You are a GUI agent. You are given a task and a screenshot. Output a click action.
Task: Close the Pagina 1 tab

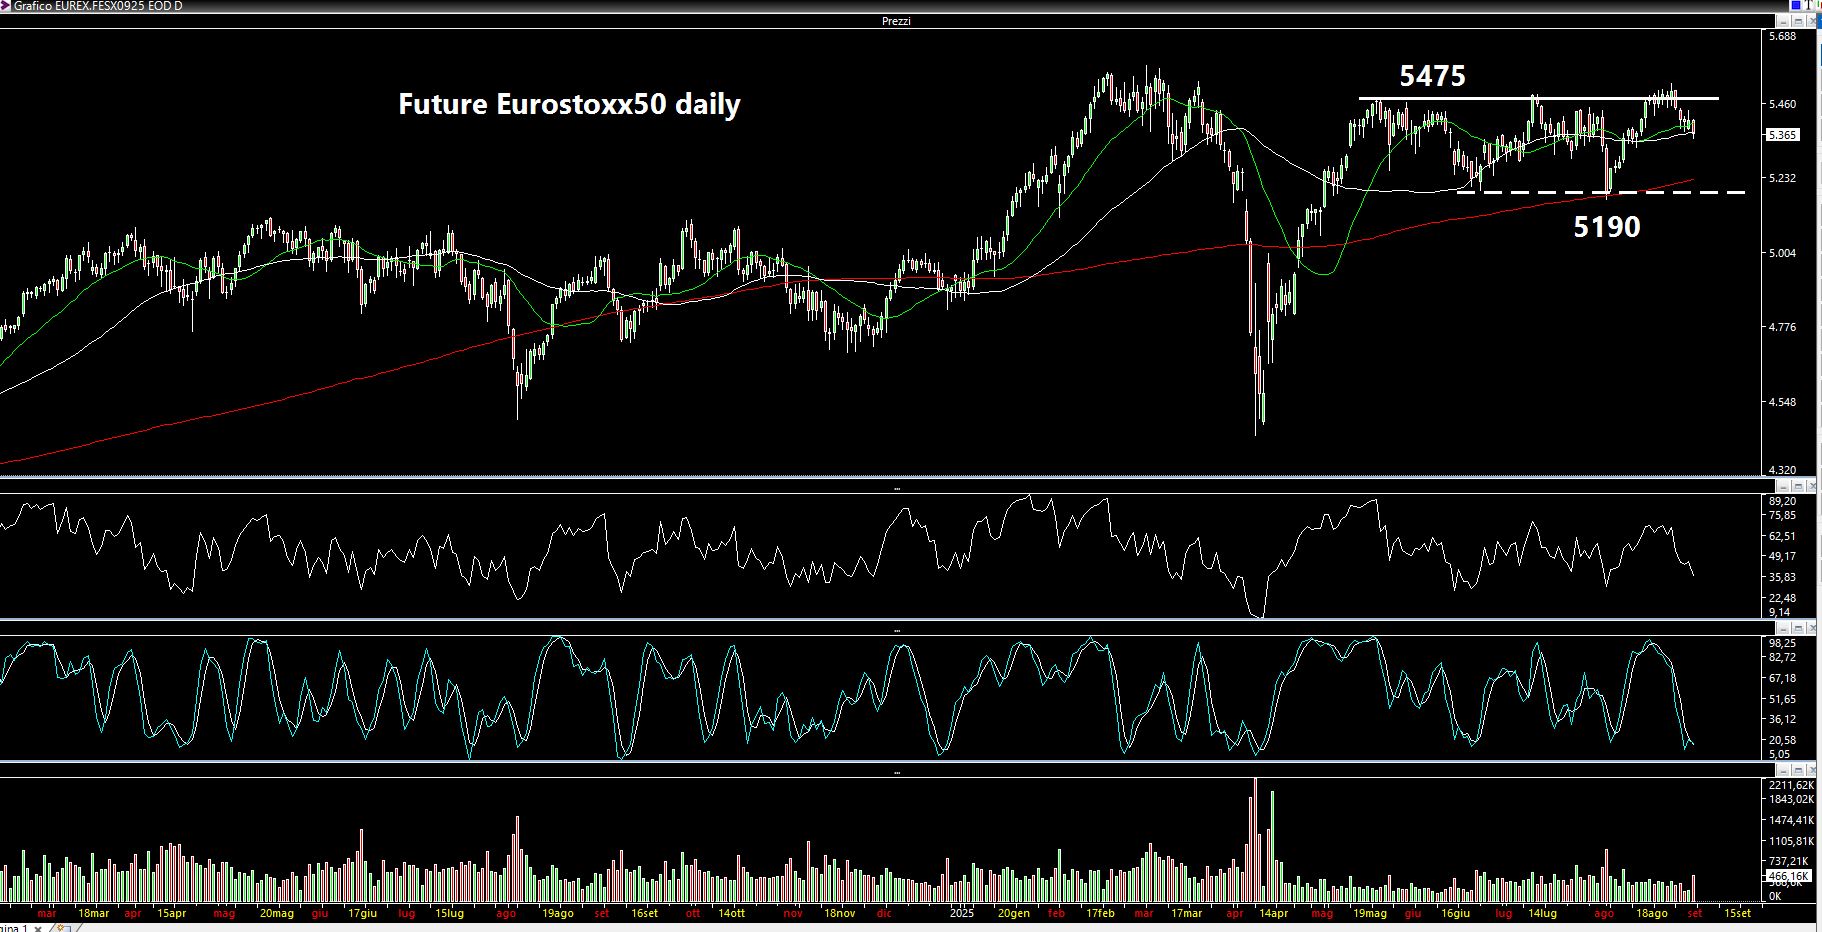[x=38, y=928]
